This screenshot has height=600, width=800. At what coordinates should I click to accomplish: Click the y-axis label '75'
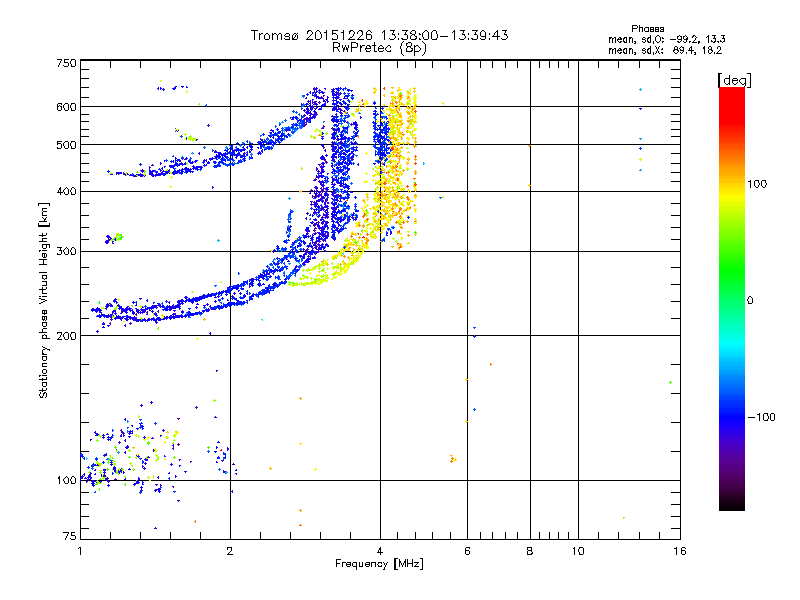70,536
